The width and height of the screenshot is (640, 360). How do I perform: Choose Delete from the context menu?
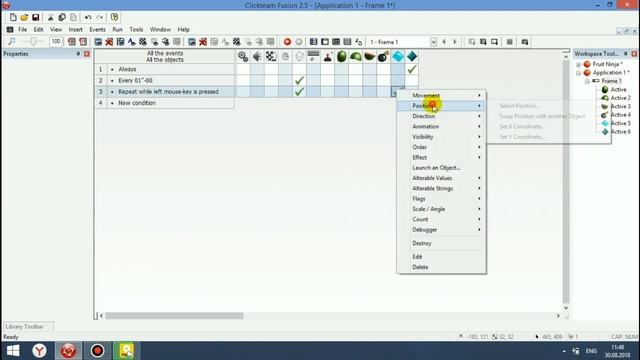pos(442,267)
